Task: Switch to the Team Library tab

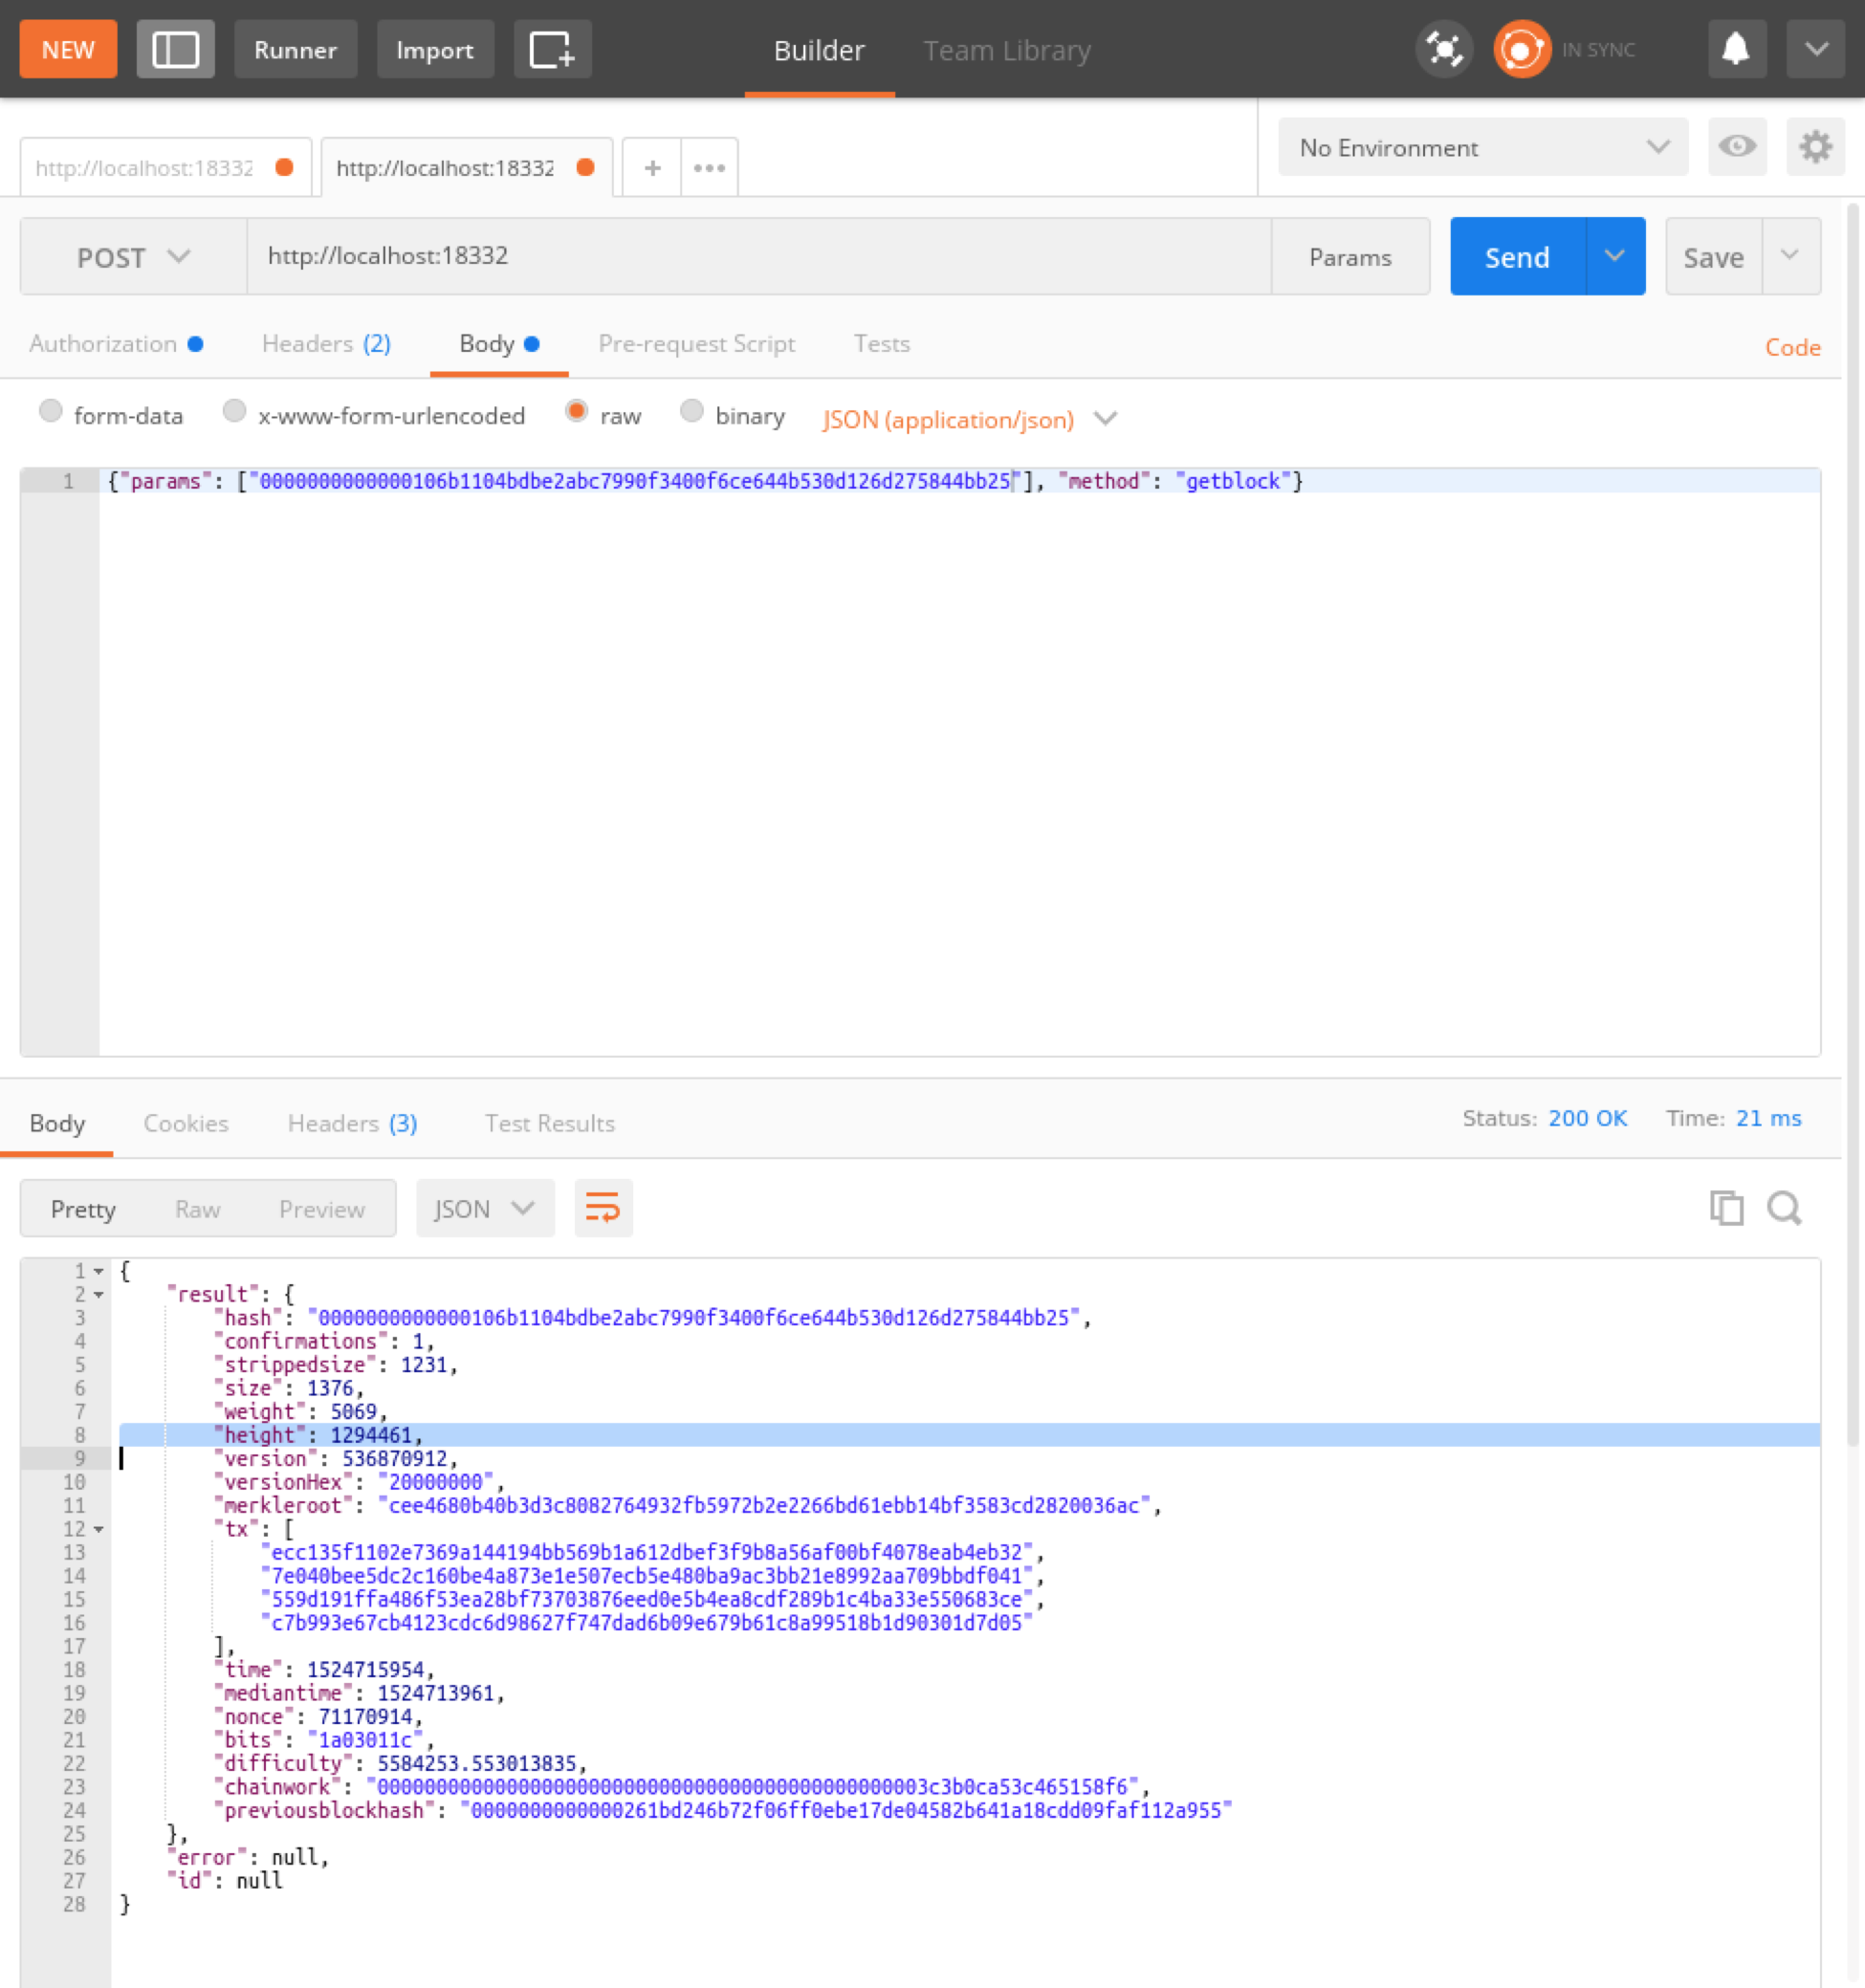Action: click(x=1006, y=50)
